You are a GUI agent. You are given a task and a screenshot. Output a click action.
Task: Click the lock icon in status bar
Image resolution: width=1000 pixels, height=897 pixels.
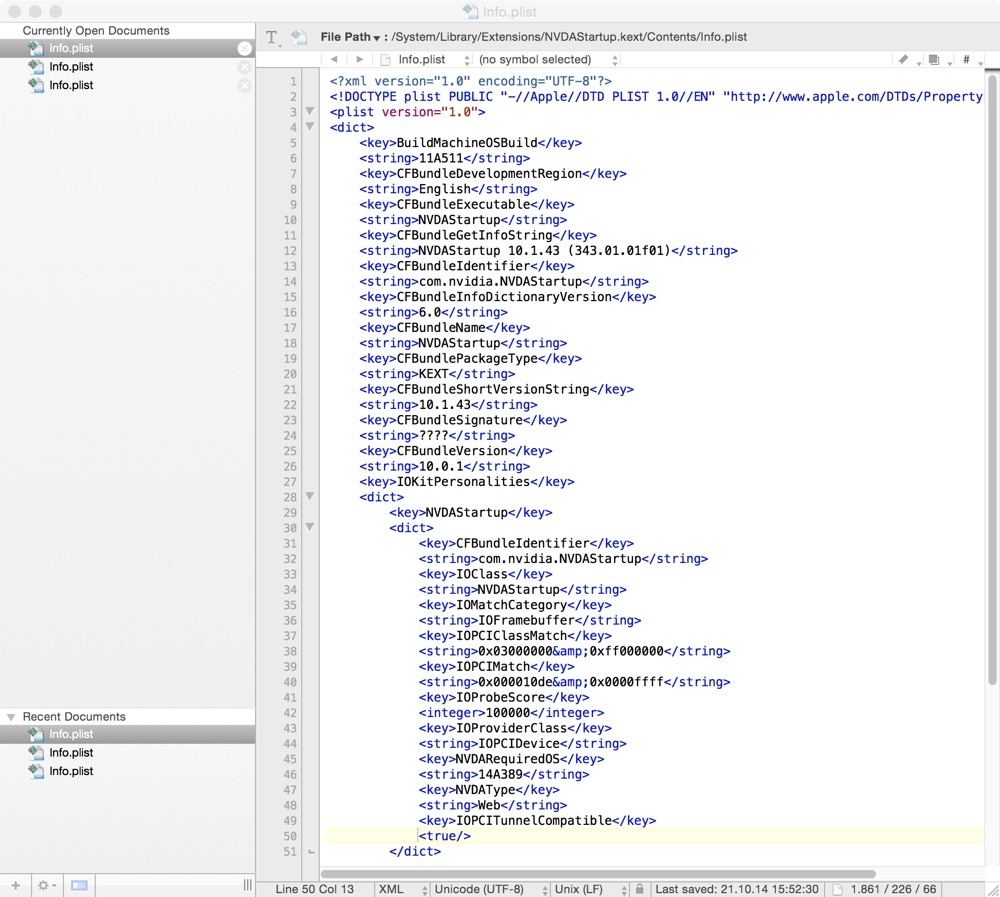tap(640, 889)
